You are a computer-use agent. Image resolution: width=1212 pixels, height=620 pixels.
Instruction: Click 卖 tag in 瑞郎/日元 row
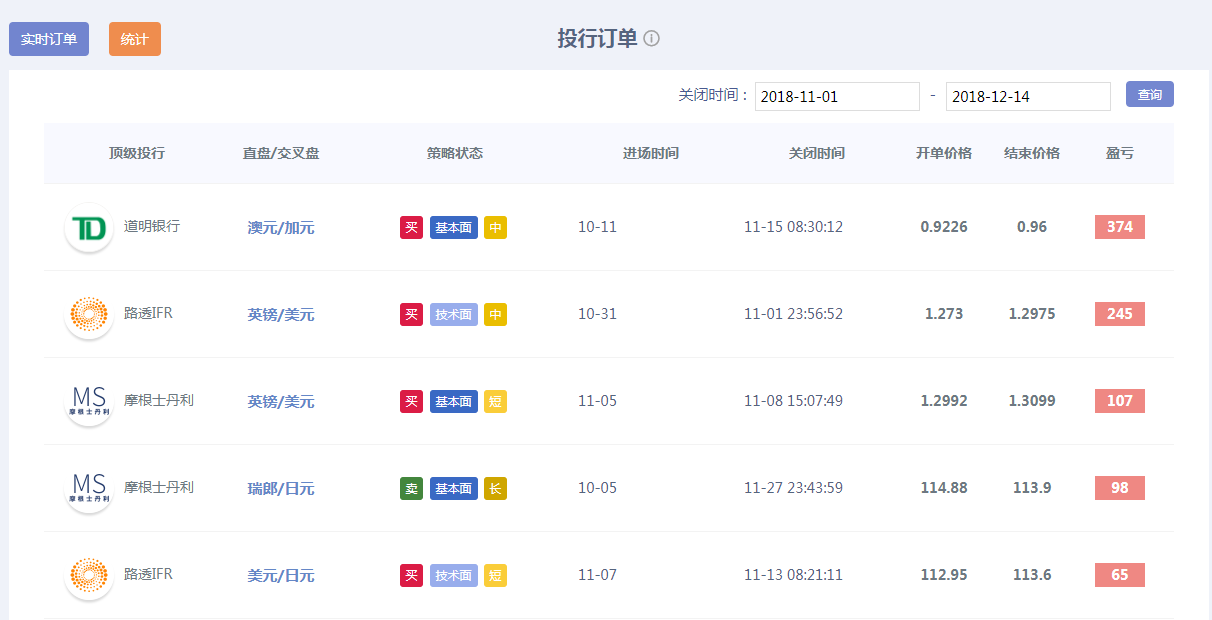(x=411, y=488)
